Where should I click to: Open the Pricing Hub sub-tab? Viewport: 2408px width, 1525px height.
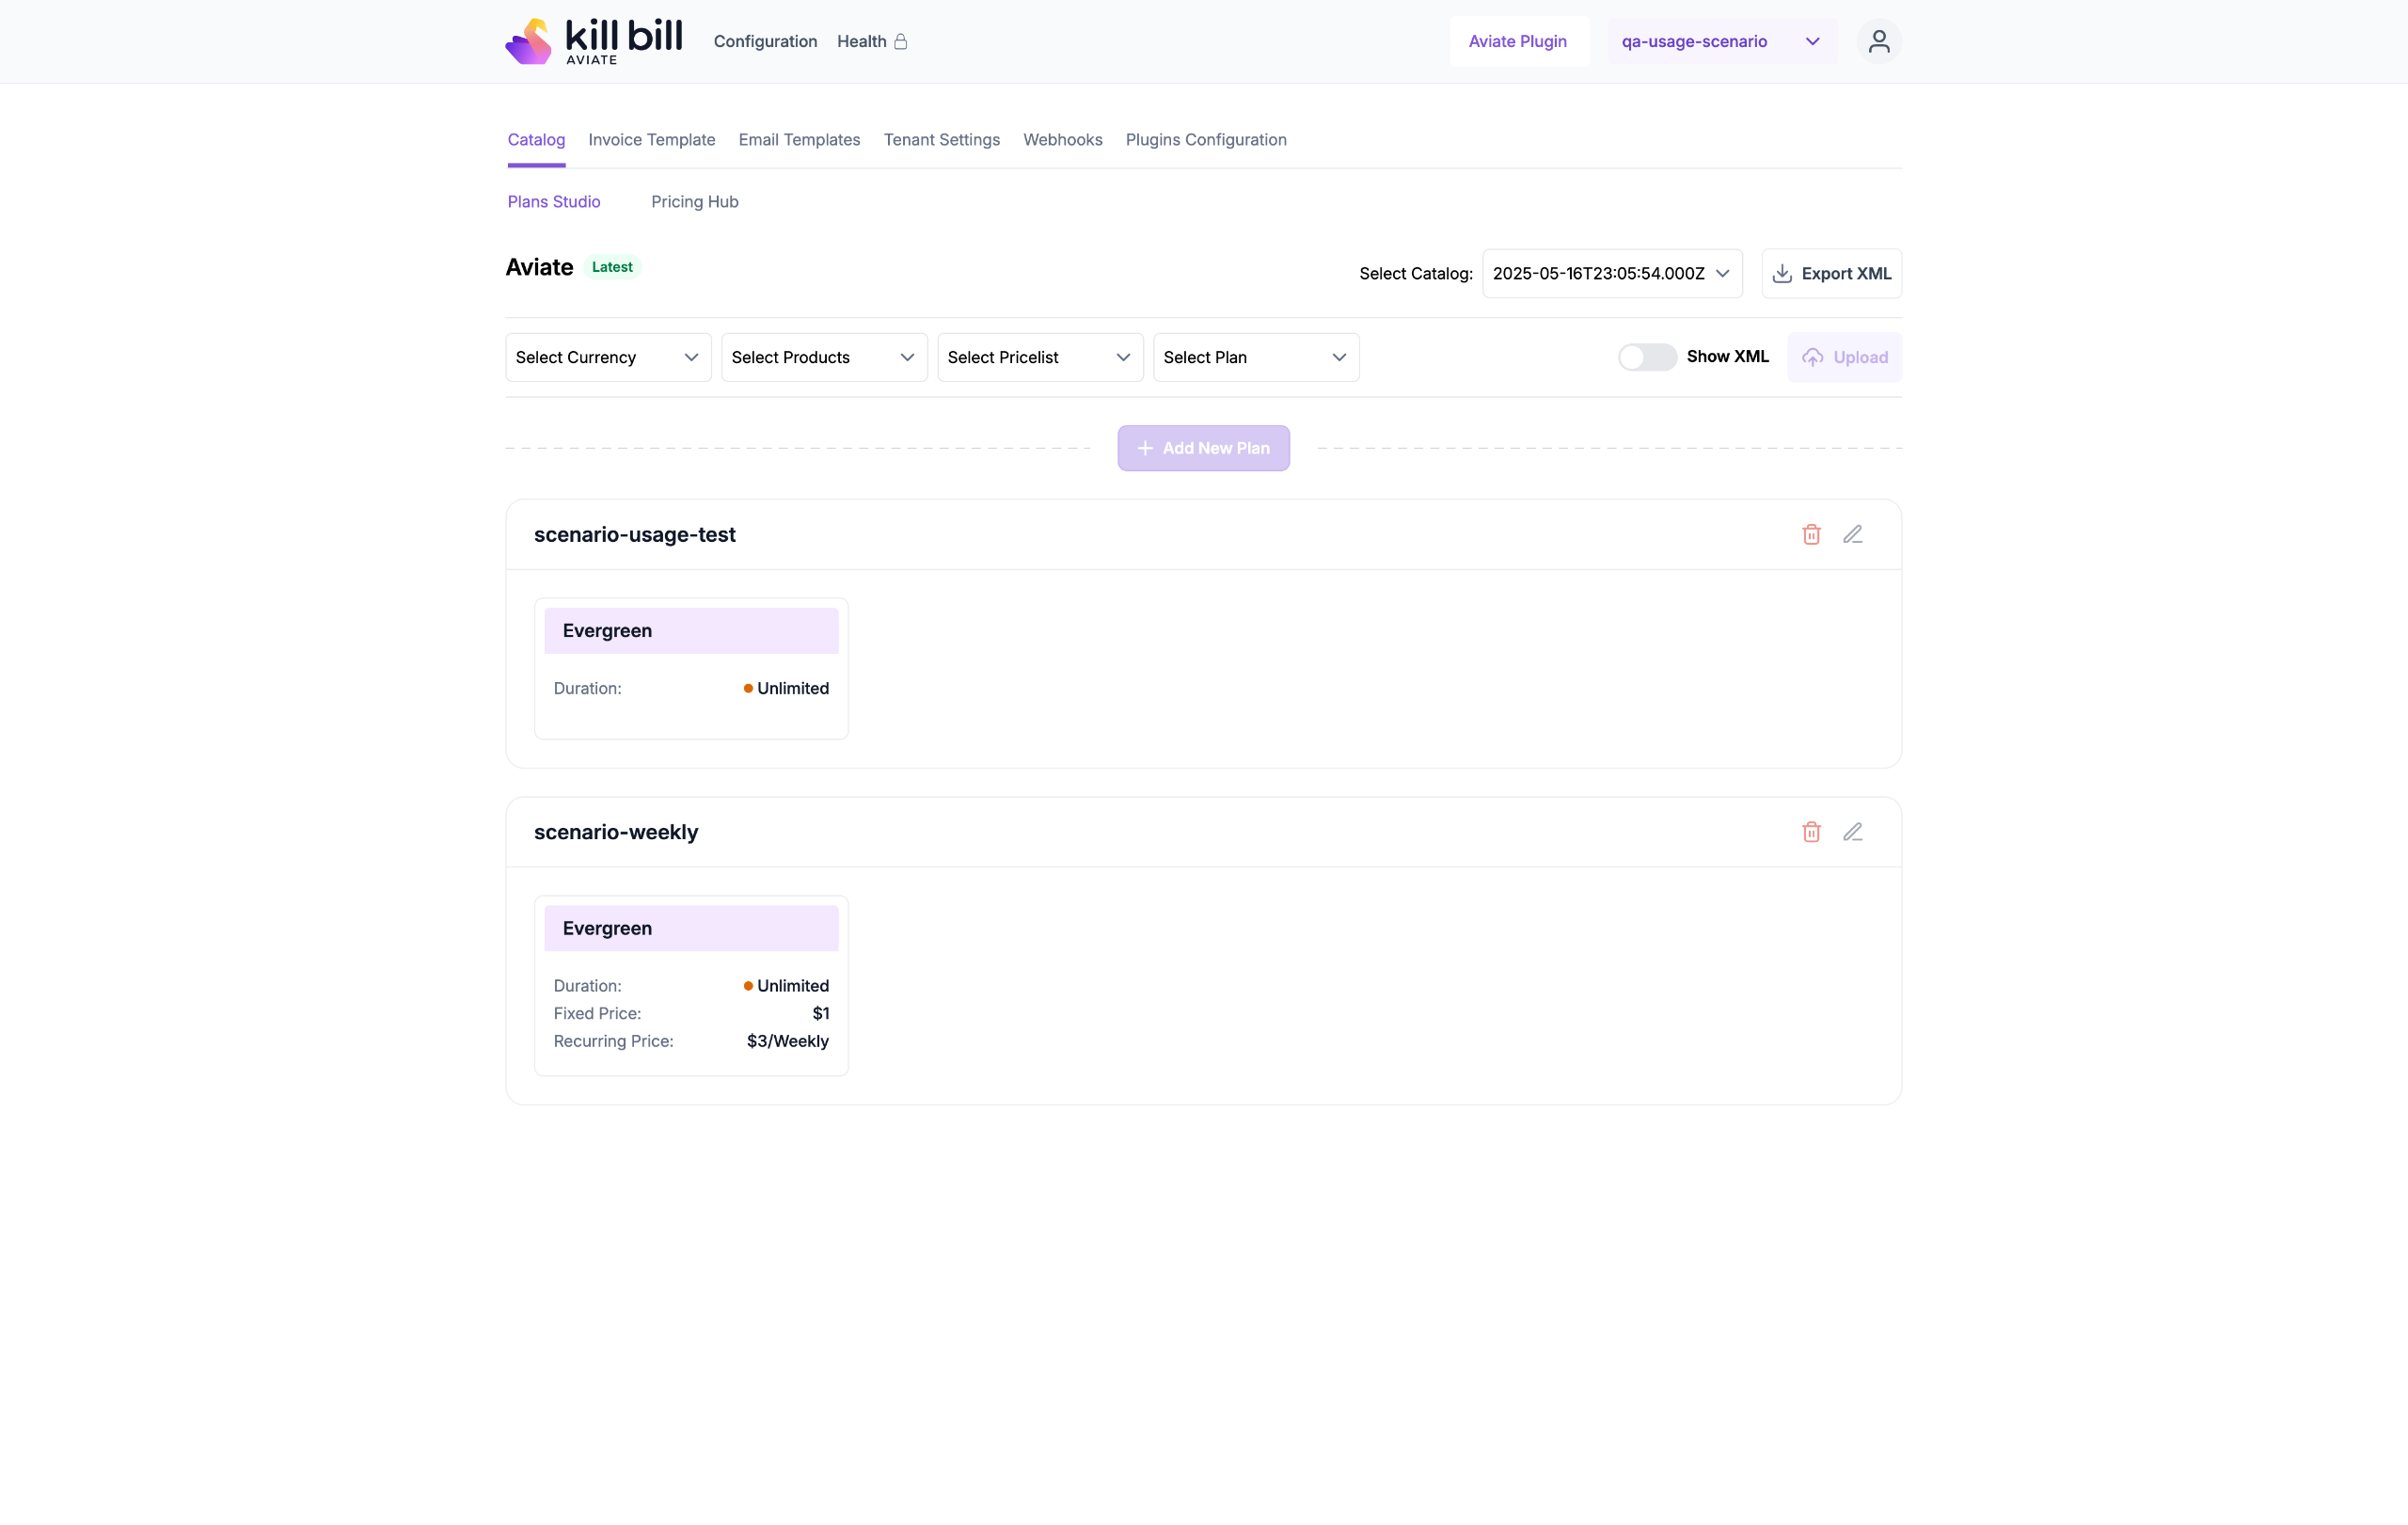(x=694, y=202)
